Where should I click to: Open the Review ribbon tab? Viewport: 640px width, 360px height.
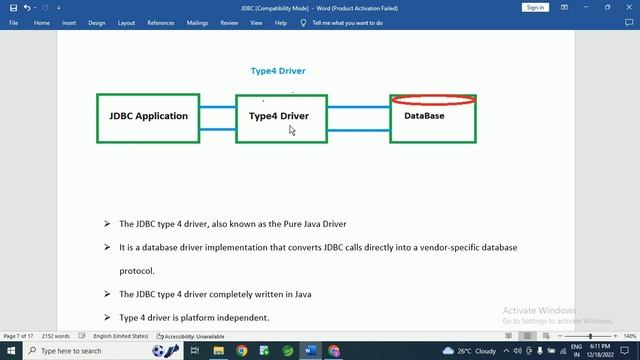[229, 23]
